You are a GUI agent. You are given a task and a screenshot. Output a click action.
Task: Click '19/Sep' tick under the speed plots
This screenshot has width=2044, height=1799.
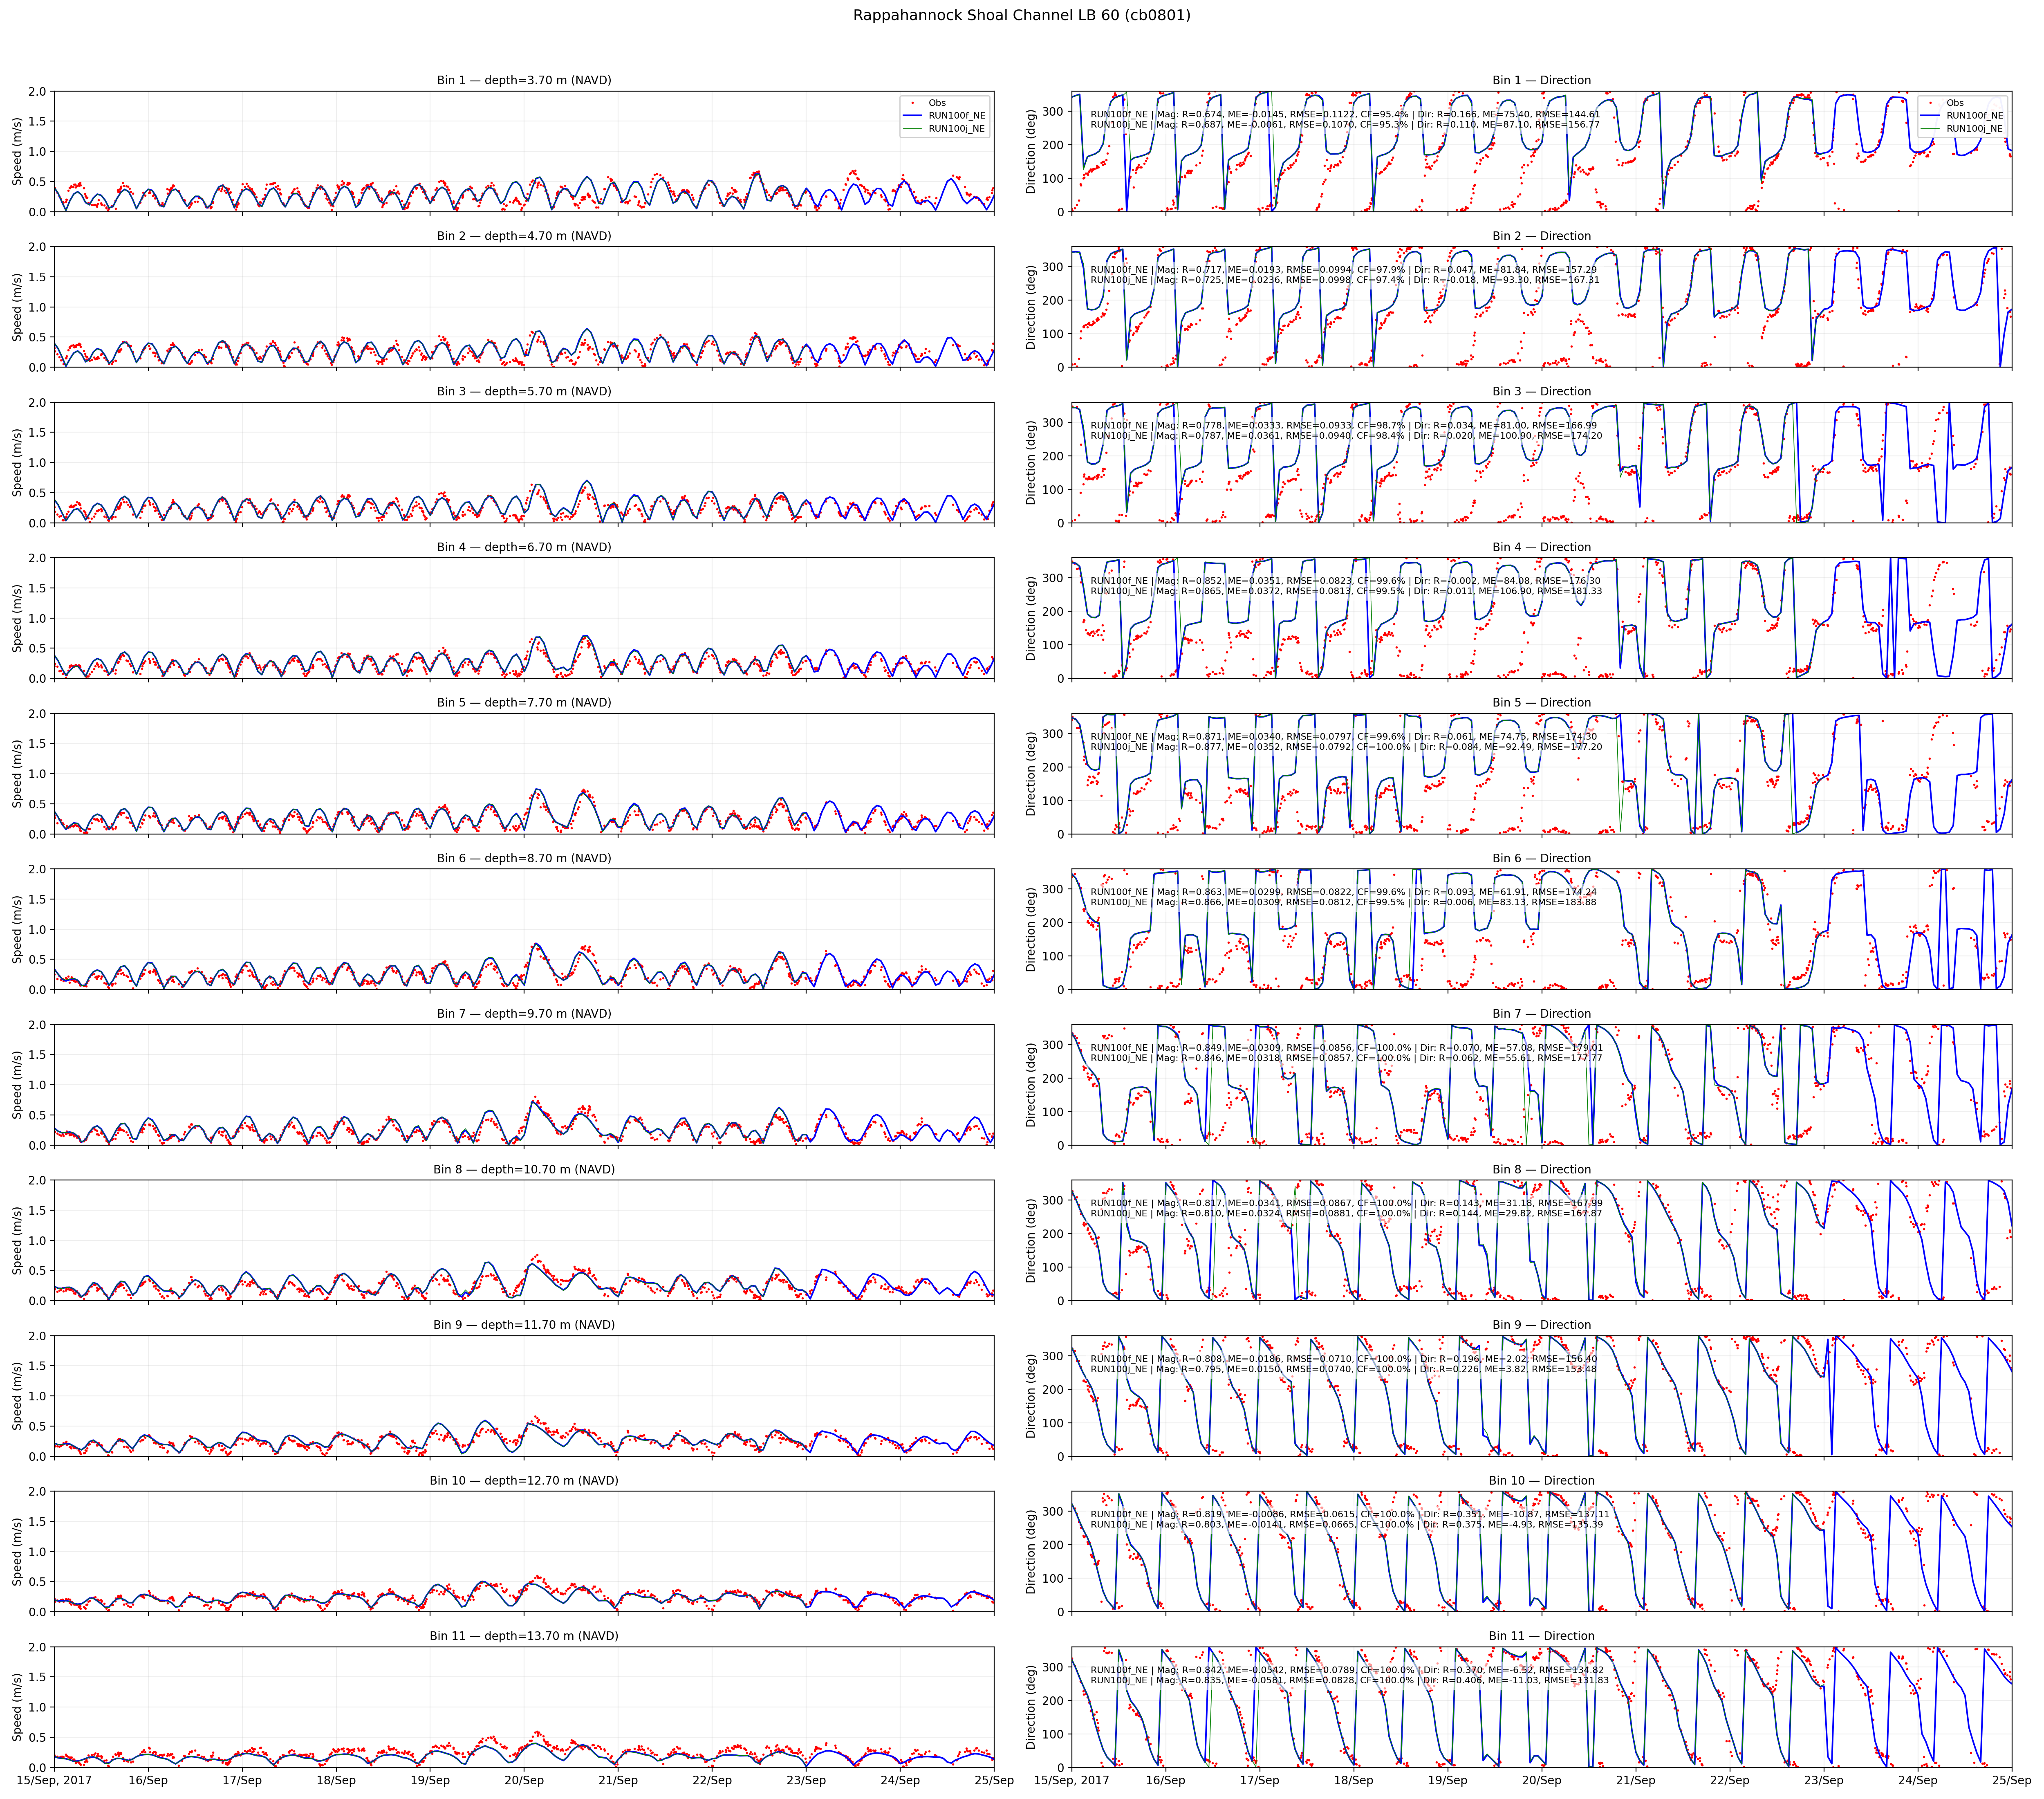coord(430,1780)
